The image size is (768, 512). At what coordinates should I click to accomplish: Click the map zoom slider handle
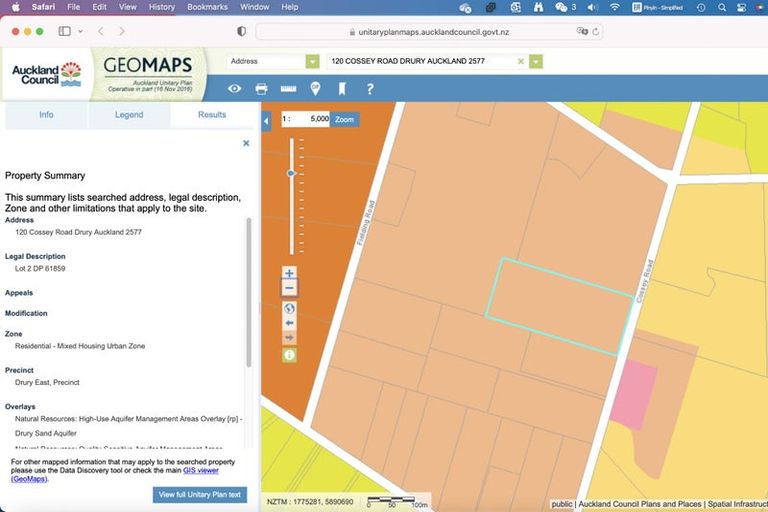coord(291,173)
